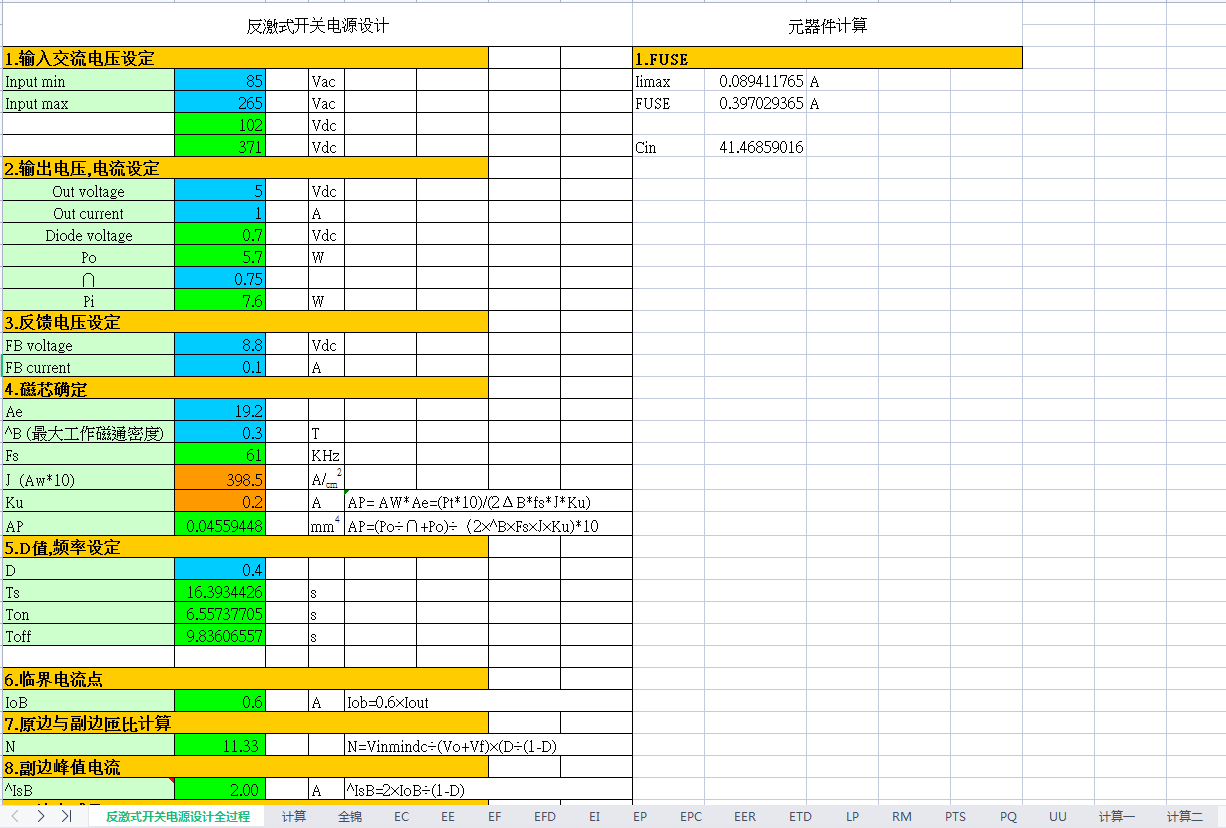Jump to the last sheet using the arrow icon

click(x=64, y=816)
